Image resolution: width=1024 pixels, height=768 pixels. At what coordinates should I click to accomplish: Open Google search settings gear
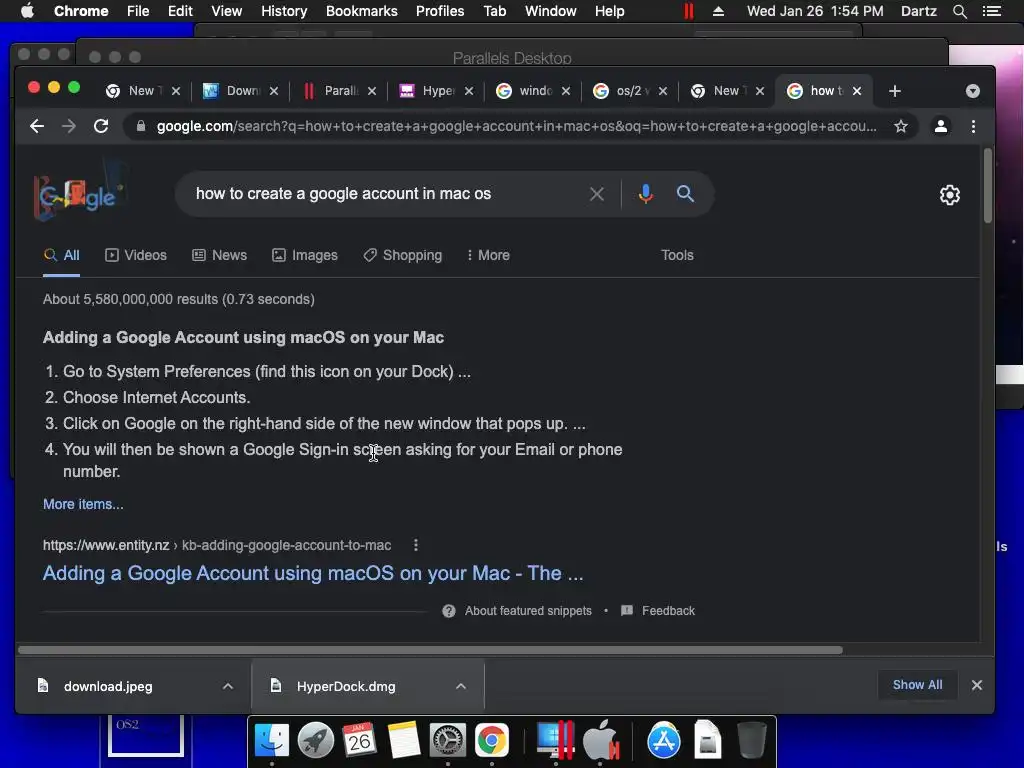click(950, 195)
